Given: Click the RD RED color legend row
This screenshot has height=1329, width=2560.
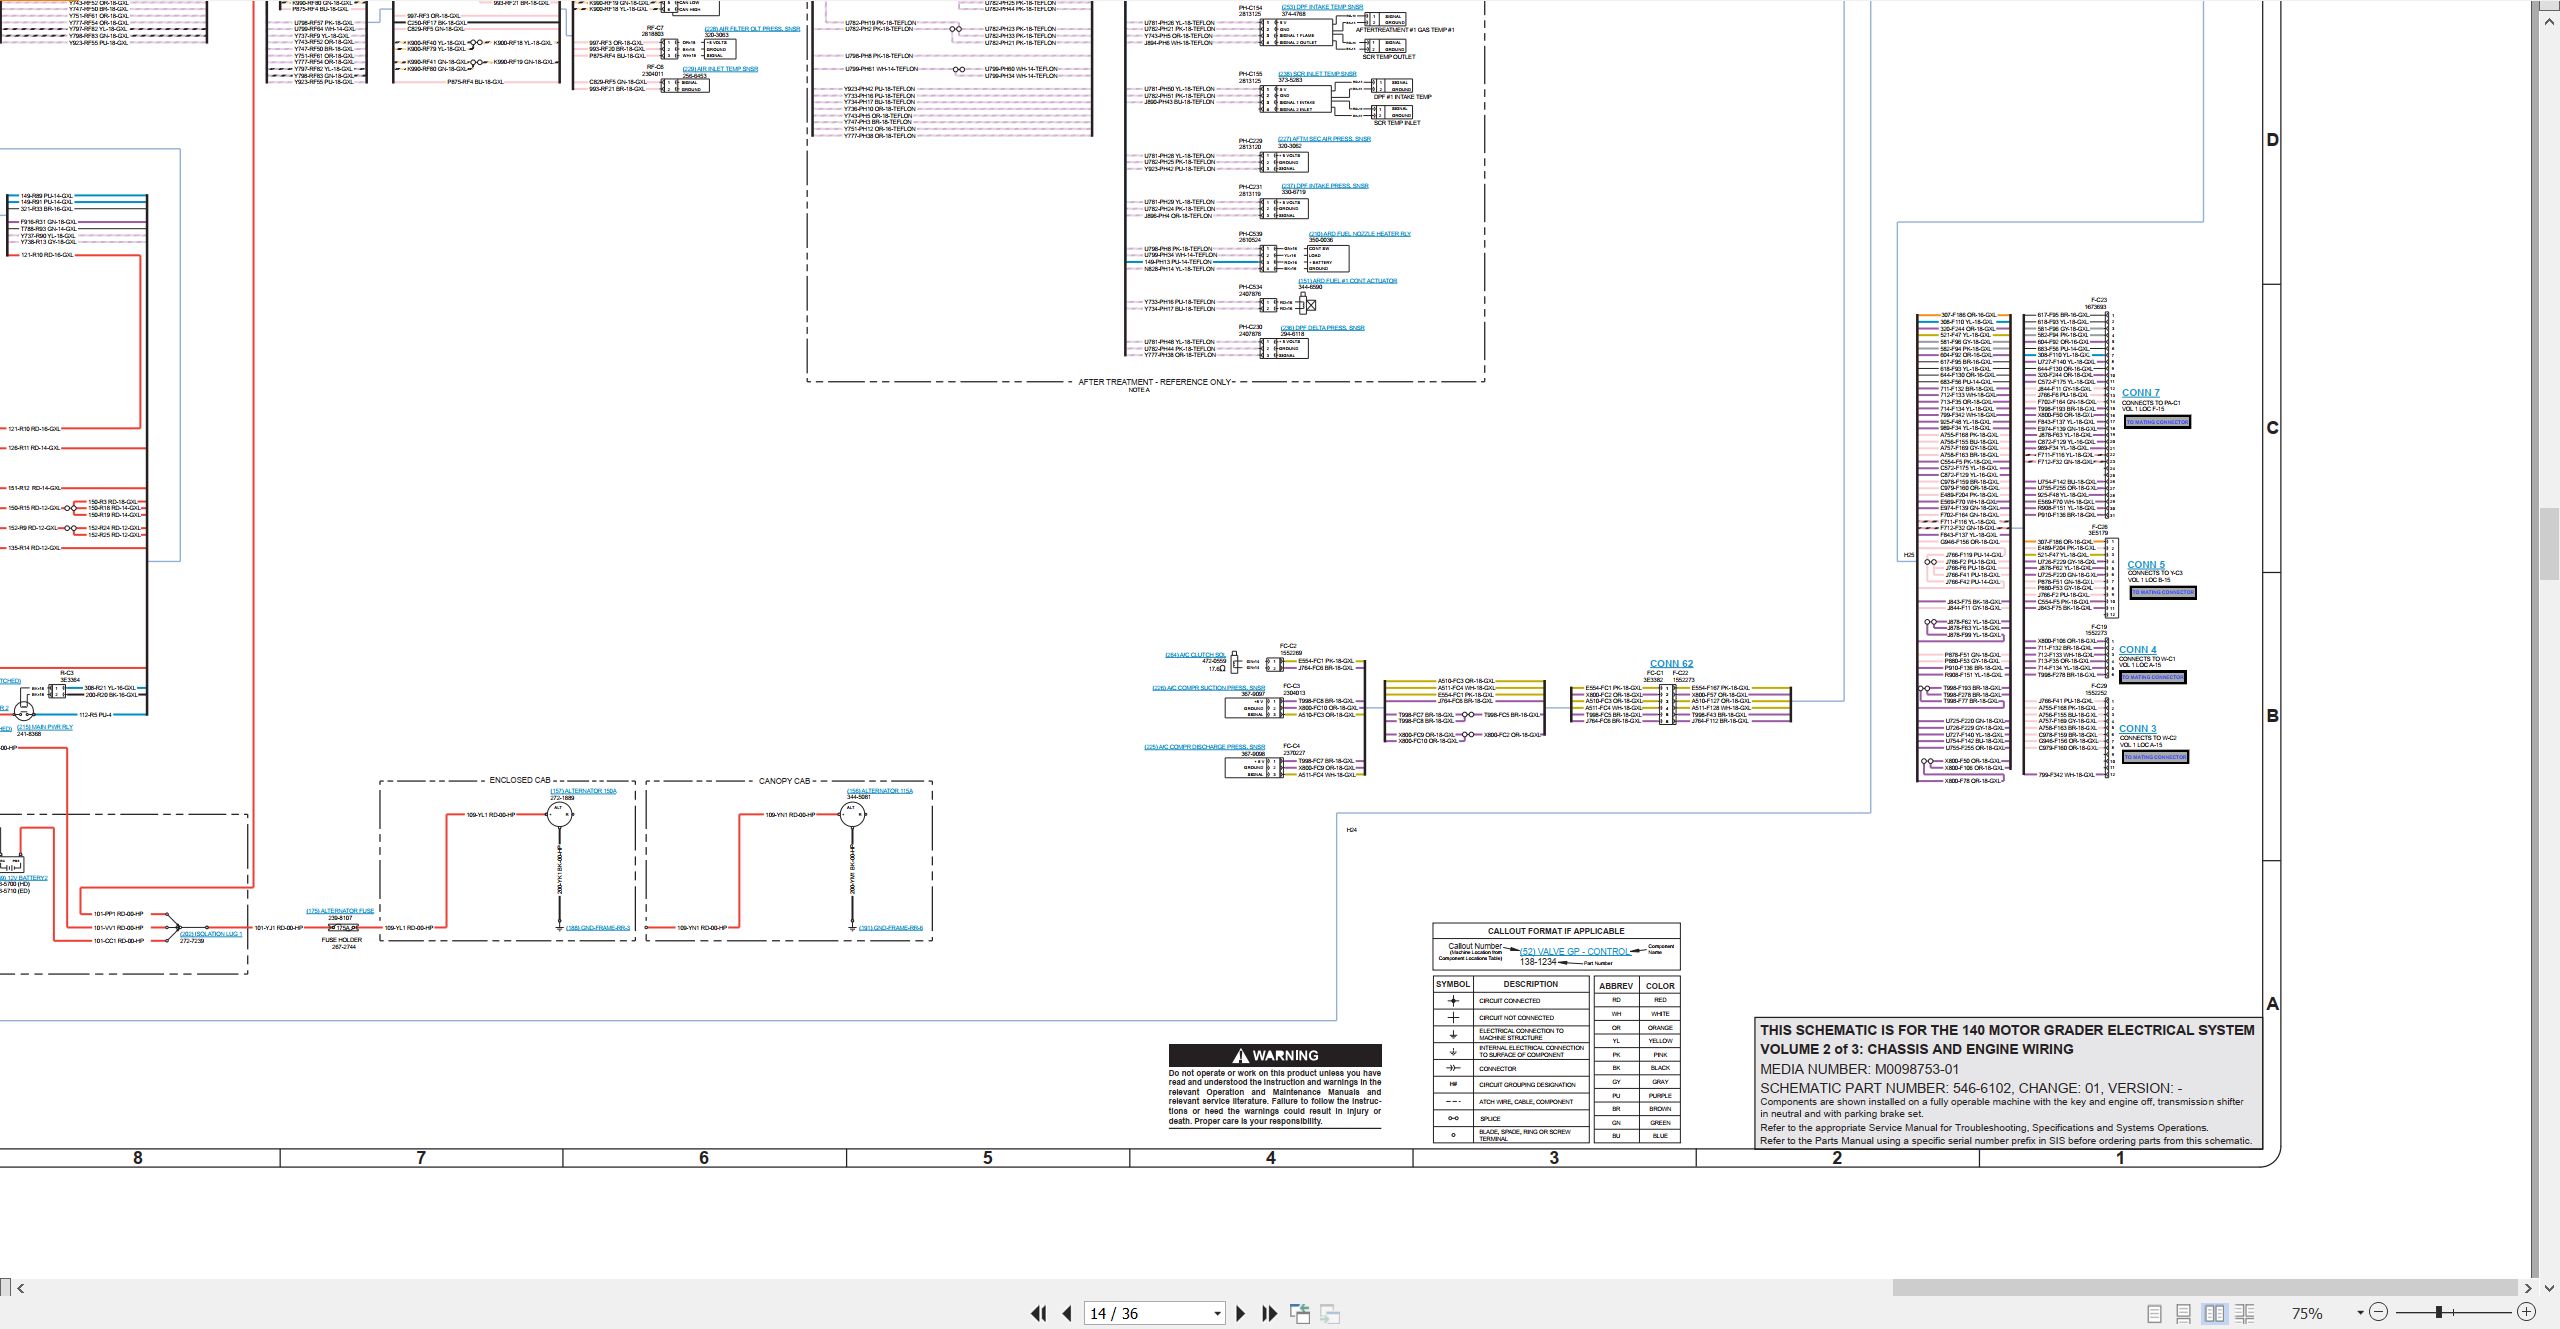Looking at the screenshot, I should (1637, 1000).
